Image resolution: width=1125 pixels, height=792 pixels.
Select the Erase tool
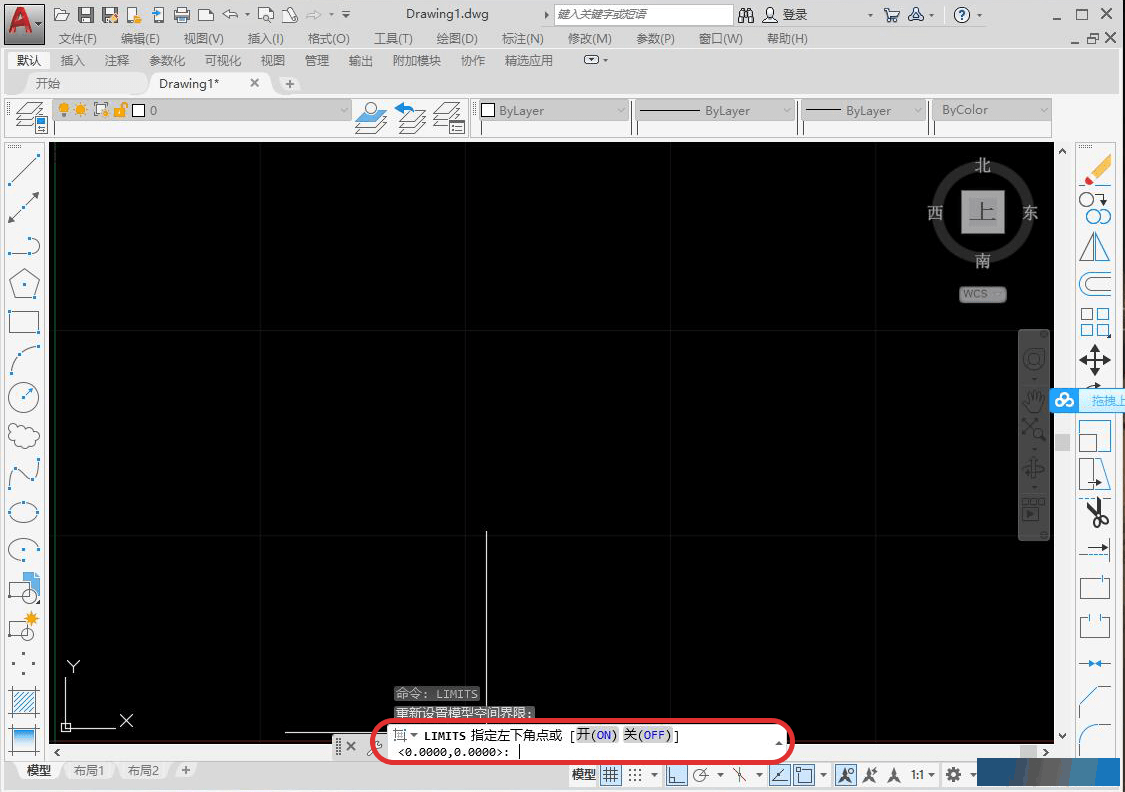click(x=1095, y=171)
